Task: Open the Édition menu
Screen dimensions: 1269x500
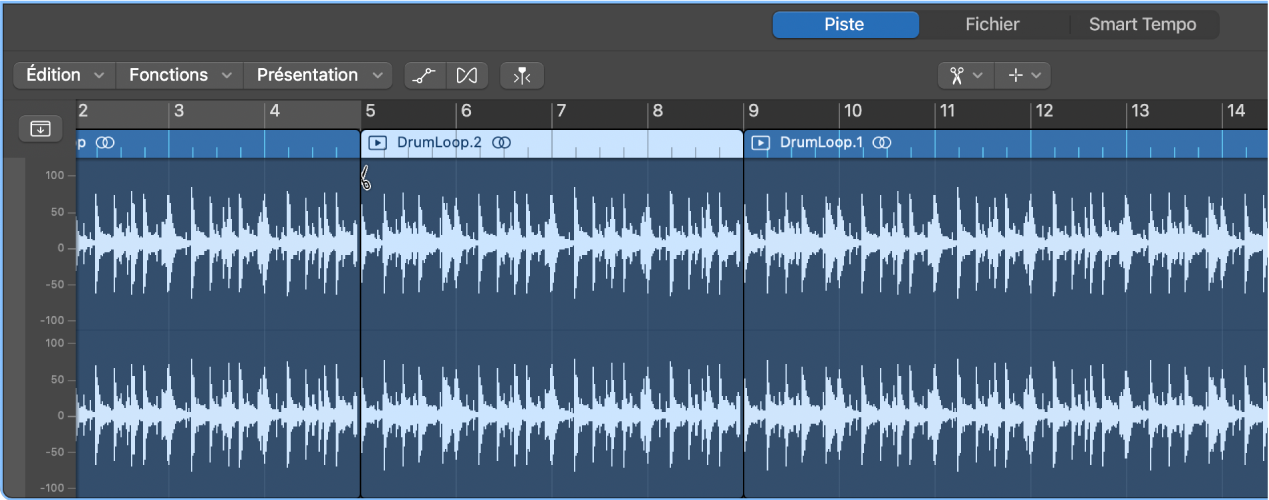Action: pos(65,75)
